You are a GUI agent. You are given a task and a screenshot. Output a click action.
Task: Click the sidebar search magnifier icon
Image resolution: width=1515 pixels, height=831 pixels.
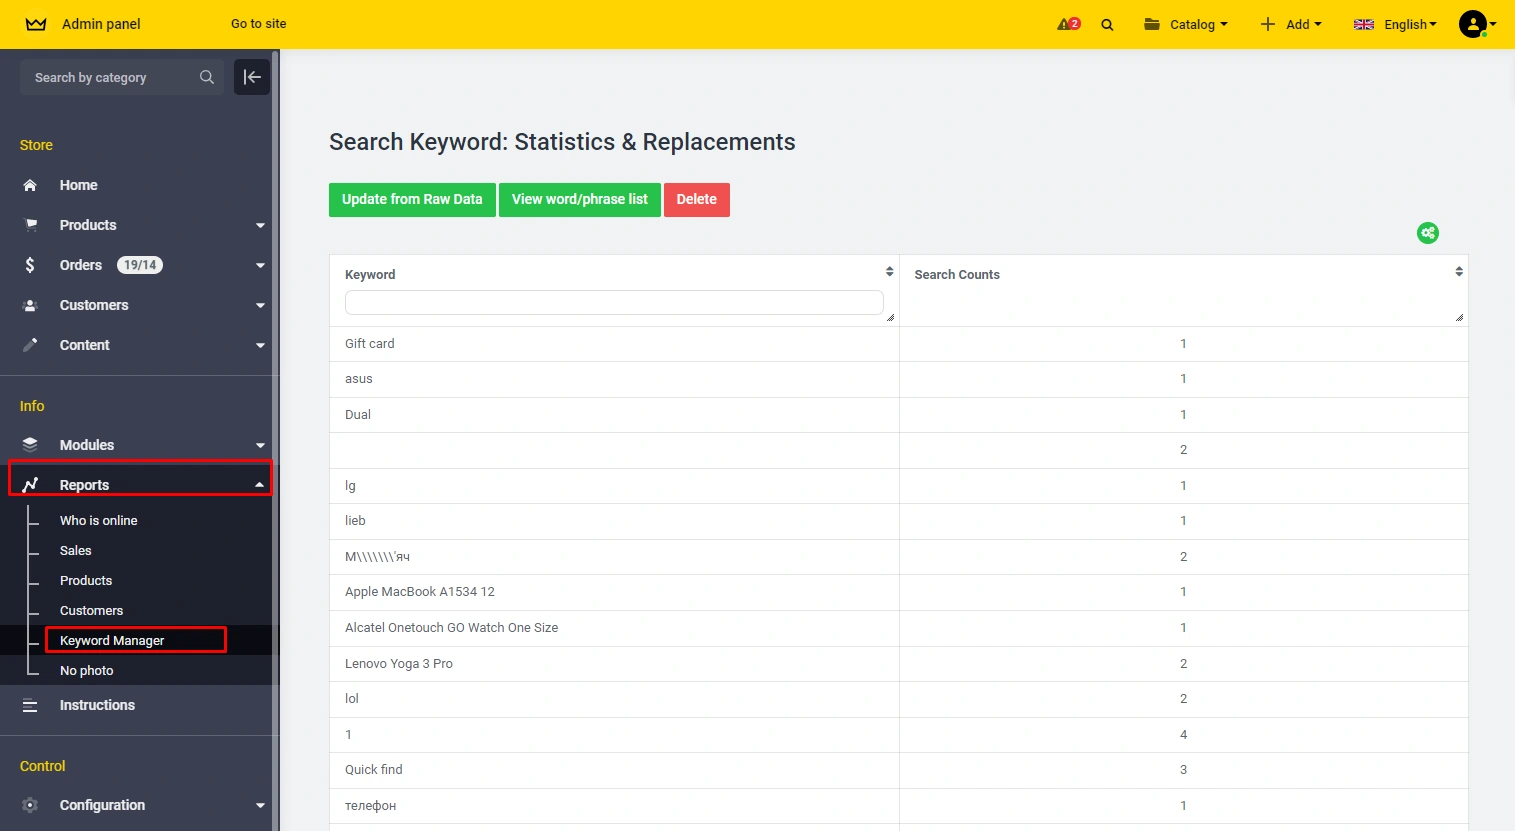(x=207, y=77)
